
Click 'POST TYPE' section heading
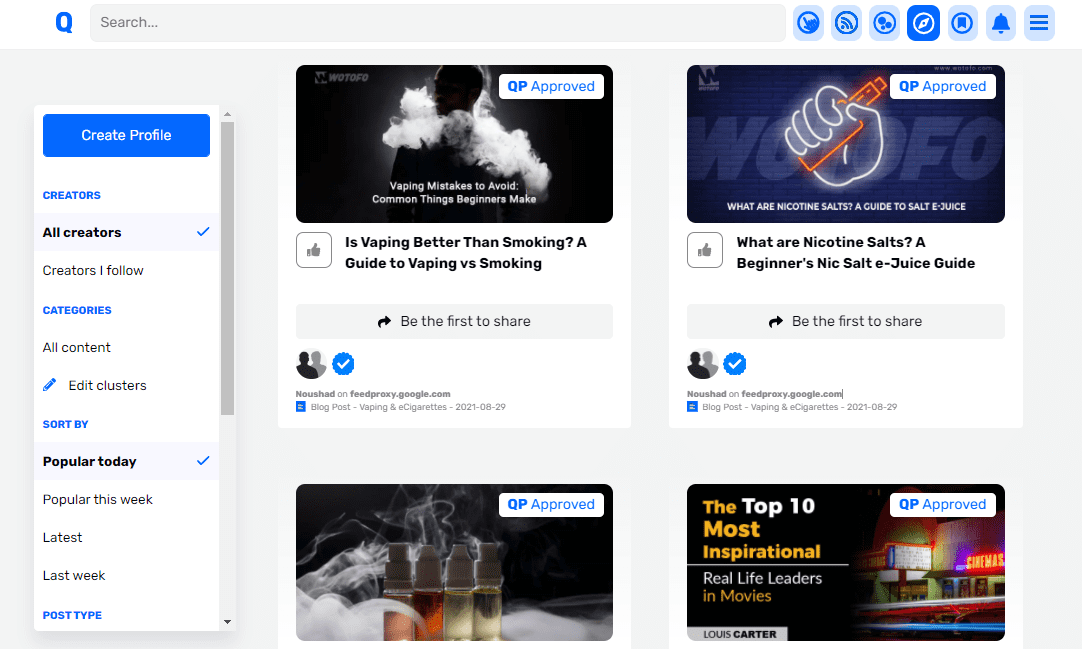(72, 615)
